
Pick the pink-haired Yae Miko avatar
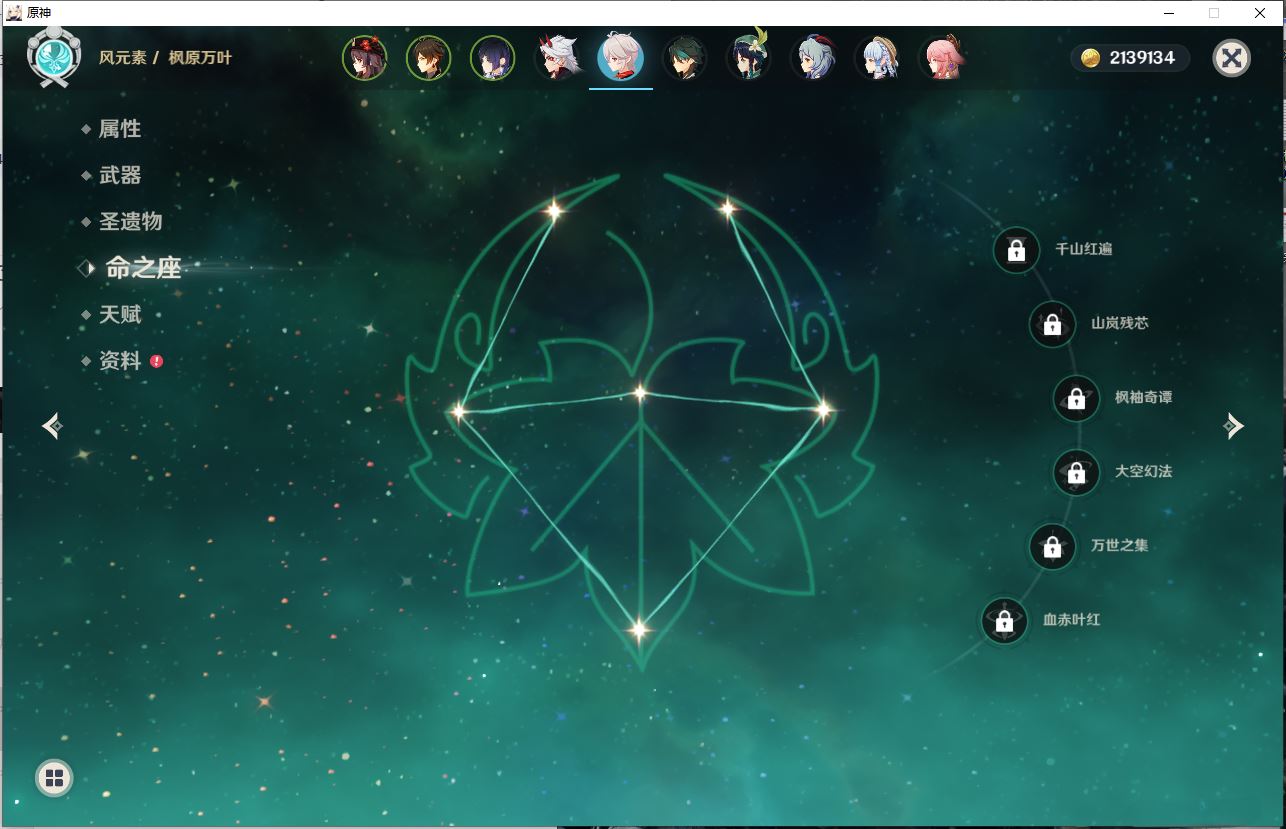(942, 58)
